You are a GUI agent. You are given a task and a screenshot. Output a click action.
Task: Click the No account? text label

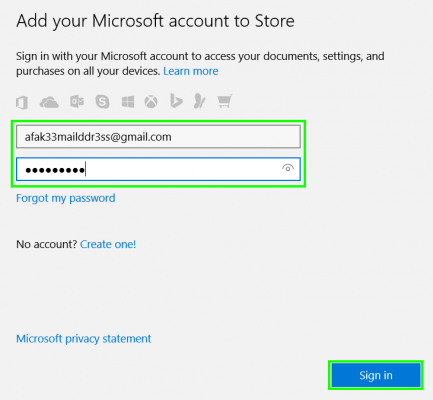[47, 244]
